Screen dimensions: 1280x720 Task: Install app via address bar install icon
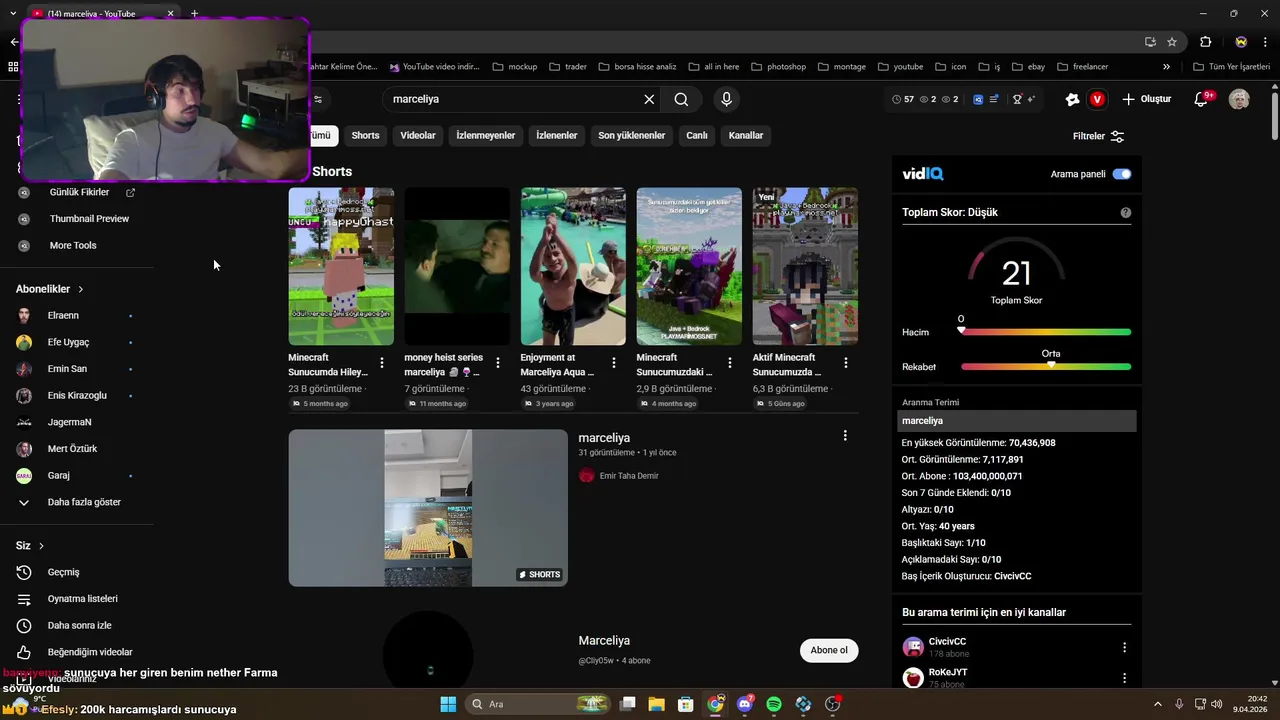pos(1150,42)
